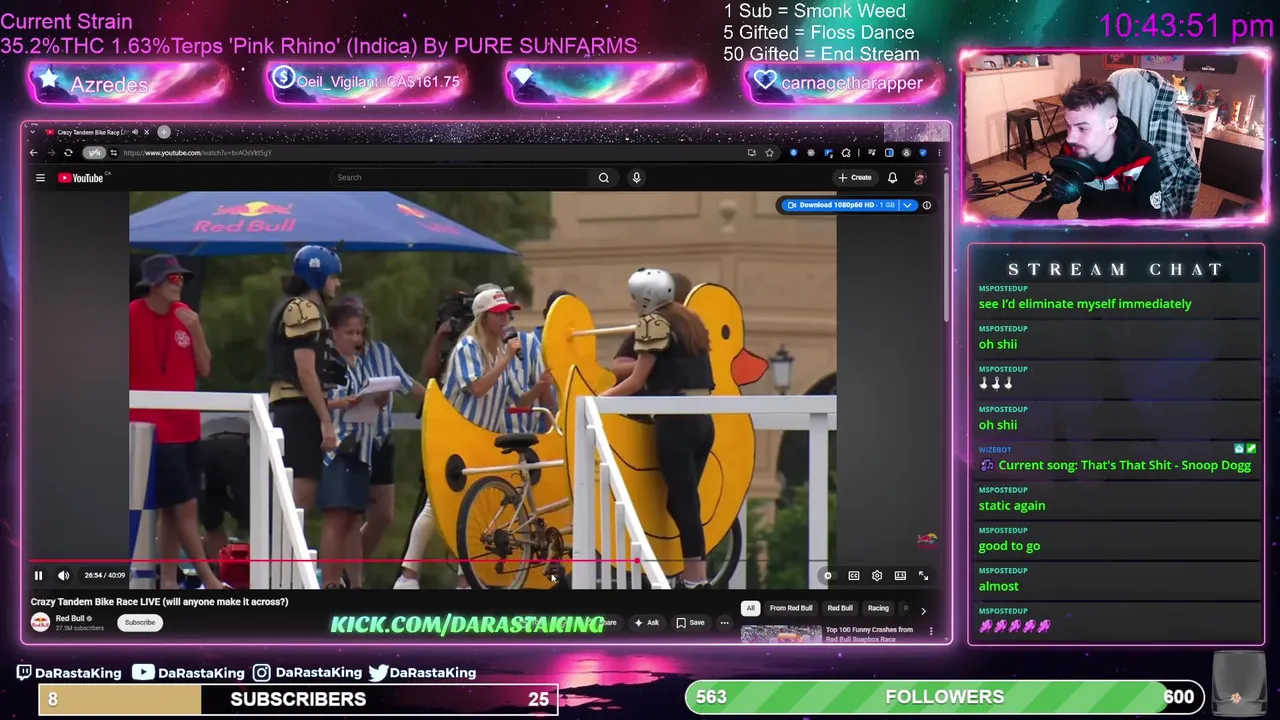
Task: Click the carnagetharapper alert banner
Action: pos(845,83)
